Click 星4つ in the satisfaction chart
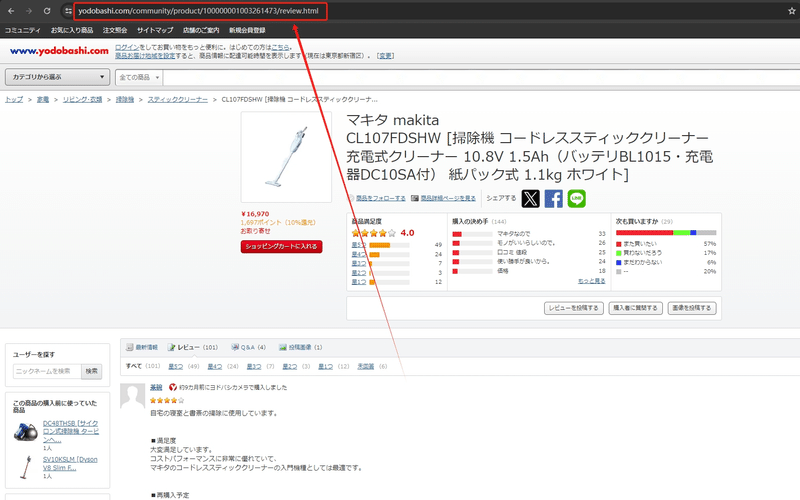The height and width of the screenshot is (500, 800). [359, 254]
